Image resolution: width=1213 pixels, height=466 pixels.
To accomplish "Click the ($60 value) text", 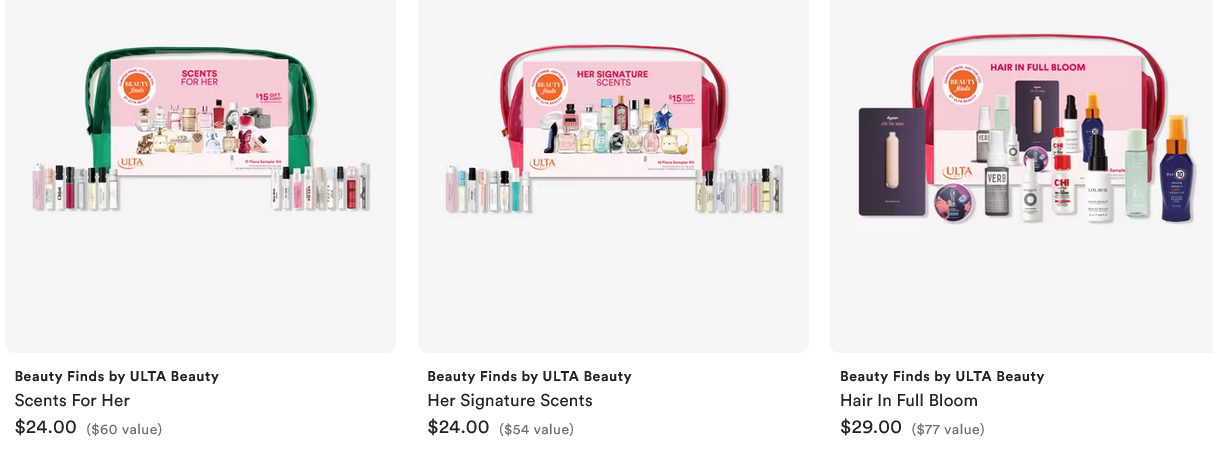I will pos(124,429).
